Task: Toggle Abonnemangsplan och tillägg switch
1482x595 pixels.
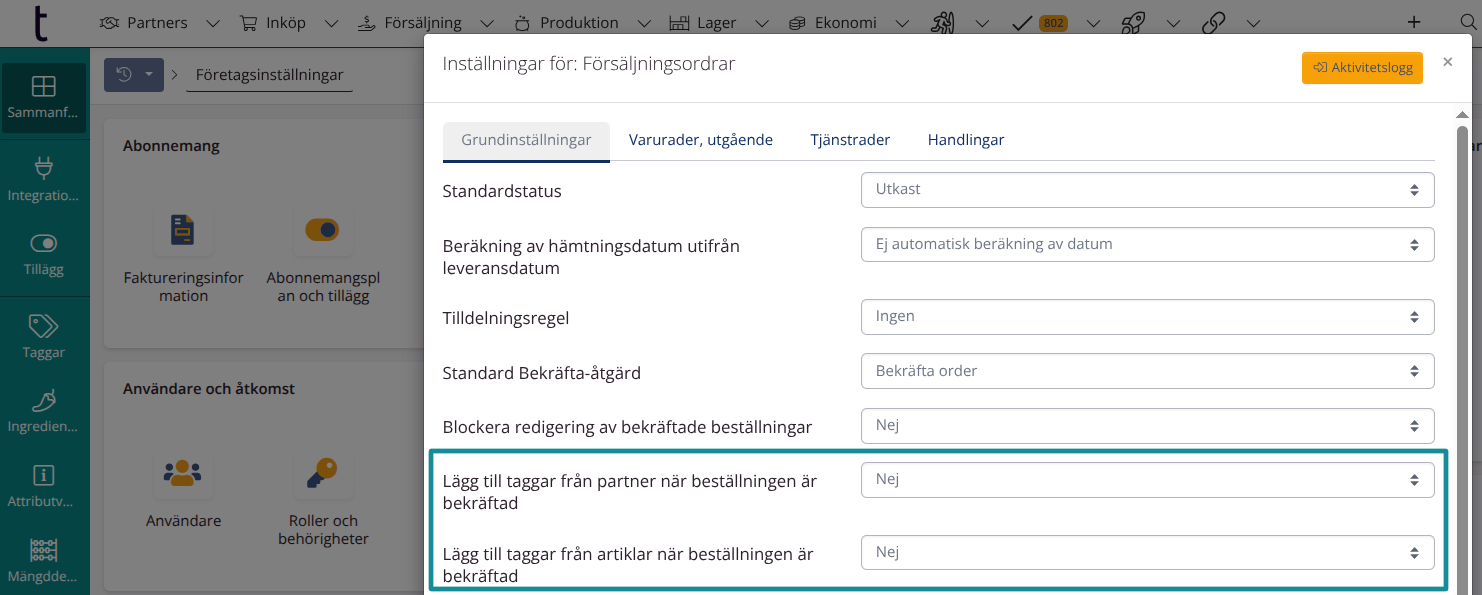Action: tap(321, 229)
